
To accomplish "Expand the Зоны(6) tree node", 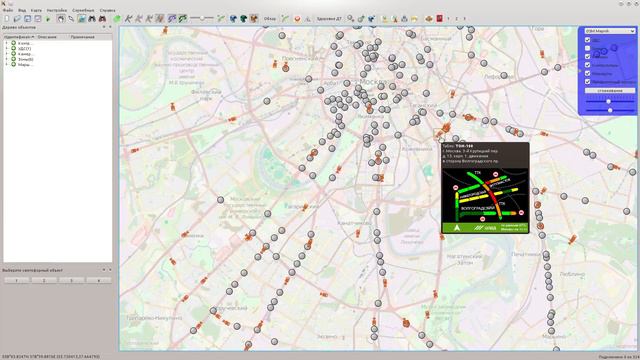I will (x=7, y=59).
